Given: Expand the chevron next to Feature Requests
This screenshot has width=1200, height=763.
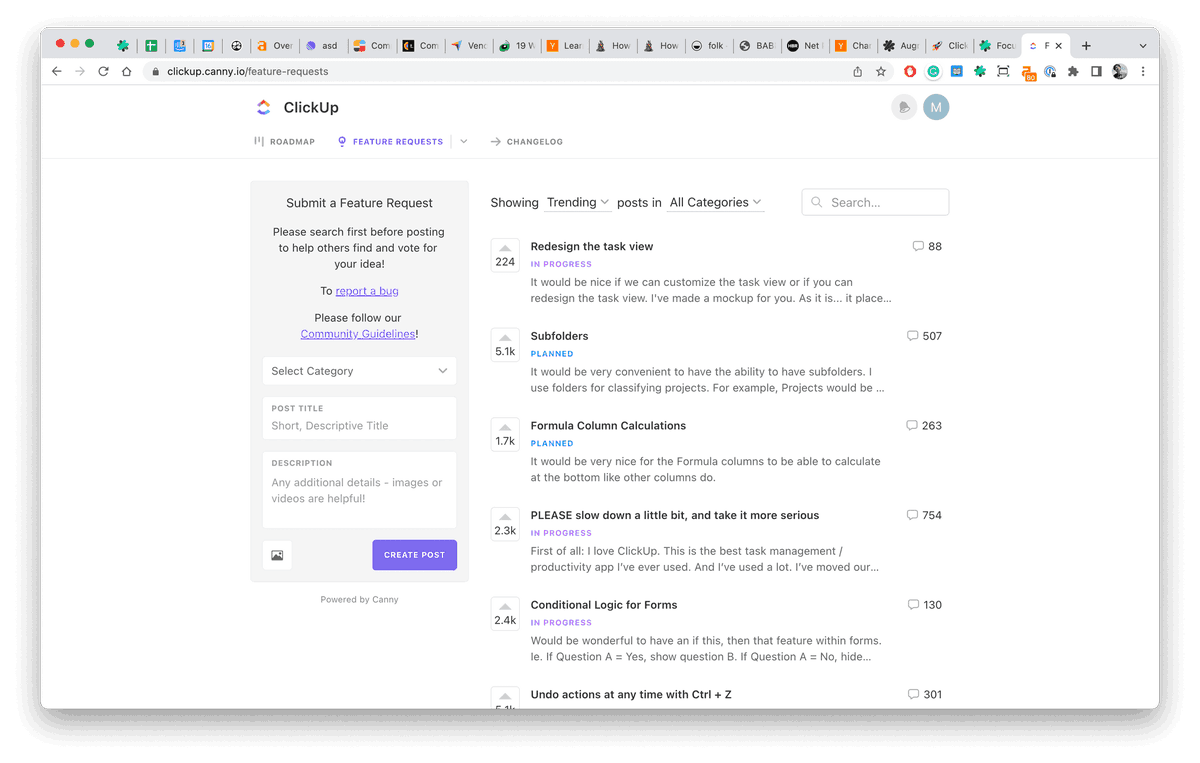Looking at the screenshot, I should (x=463, y=142).
